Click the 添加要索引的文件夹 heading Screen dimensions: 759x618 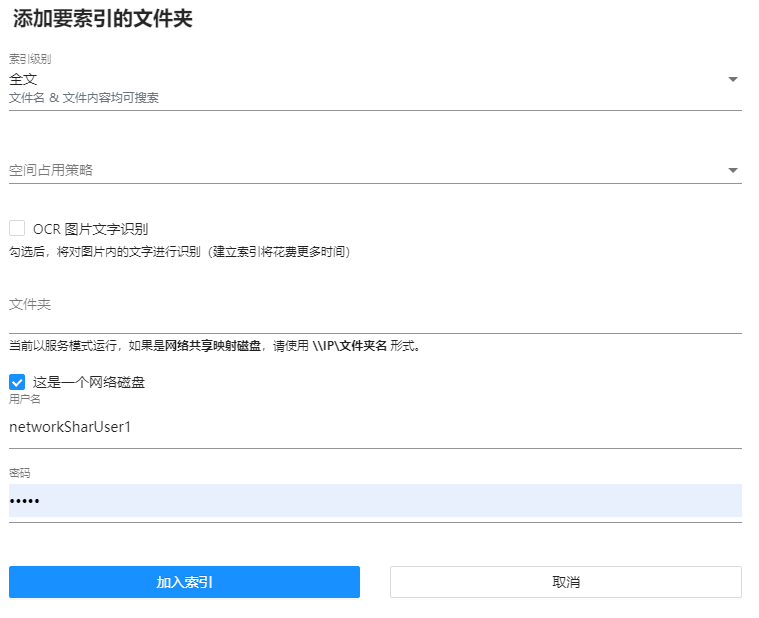point(102,18)
